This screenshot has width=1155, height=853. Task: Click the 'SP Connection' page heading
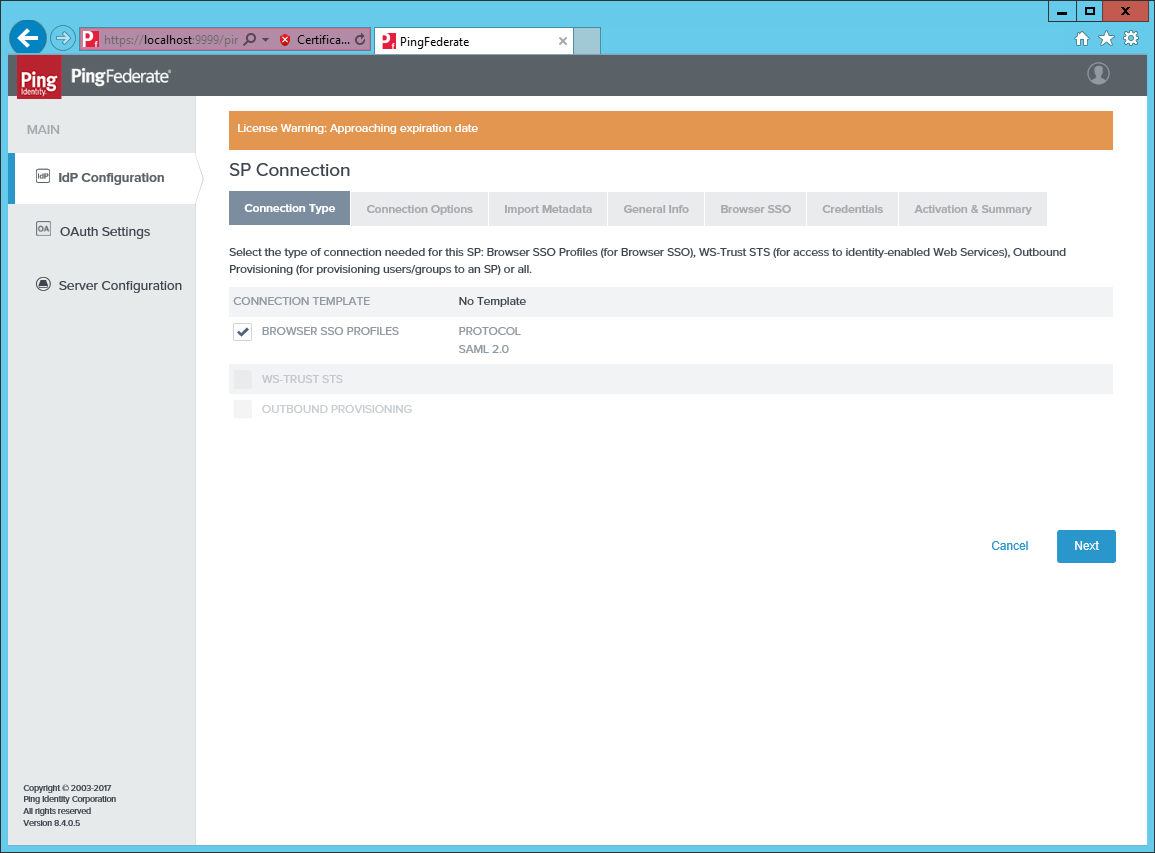(x=289, y=170)
